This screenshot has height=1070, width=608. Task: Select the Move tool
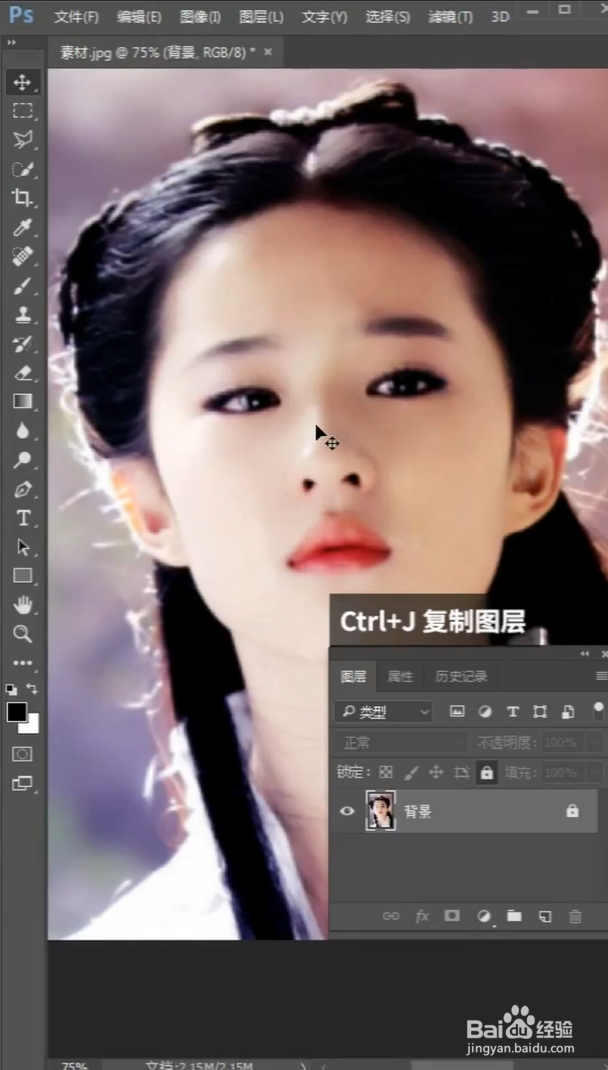(23, 83)
